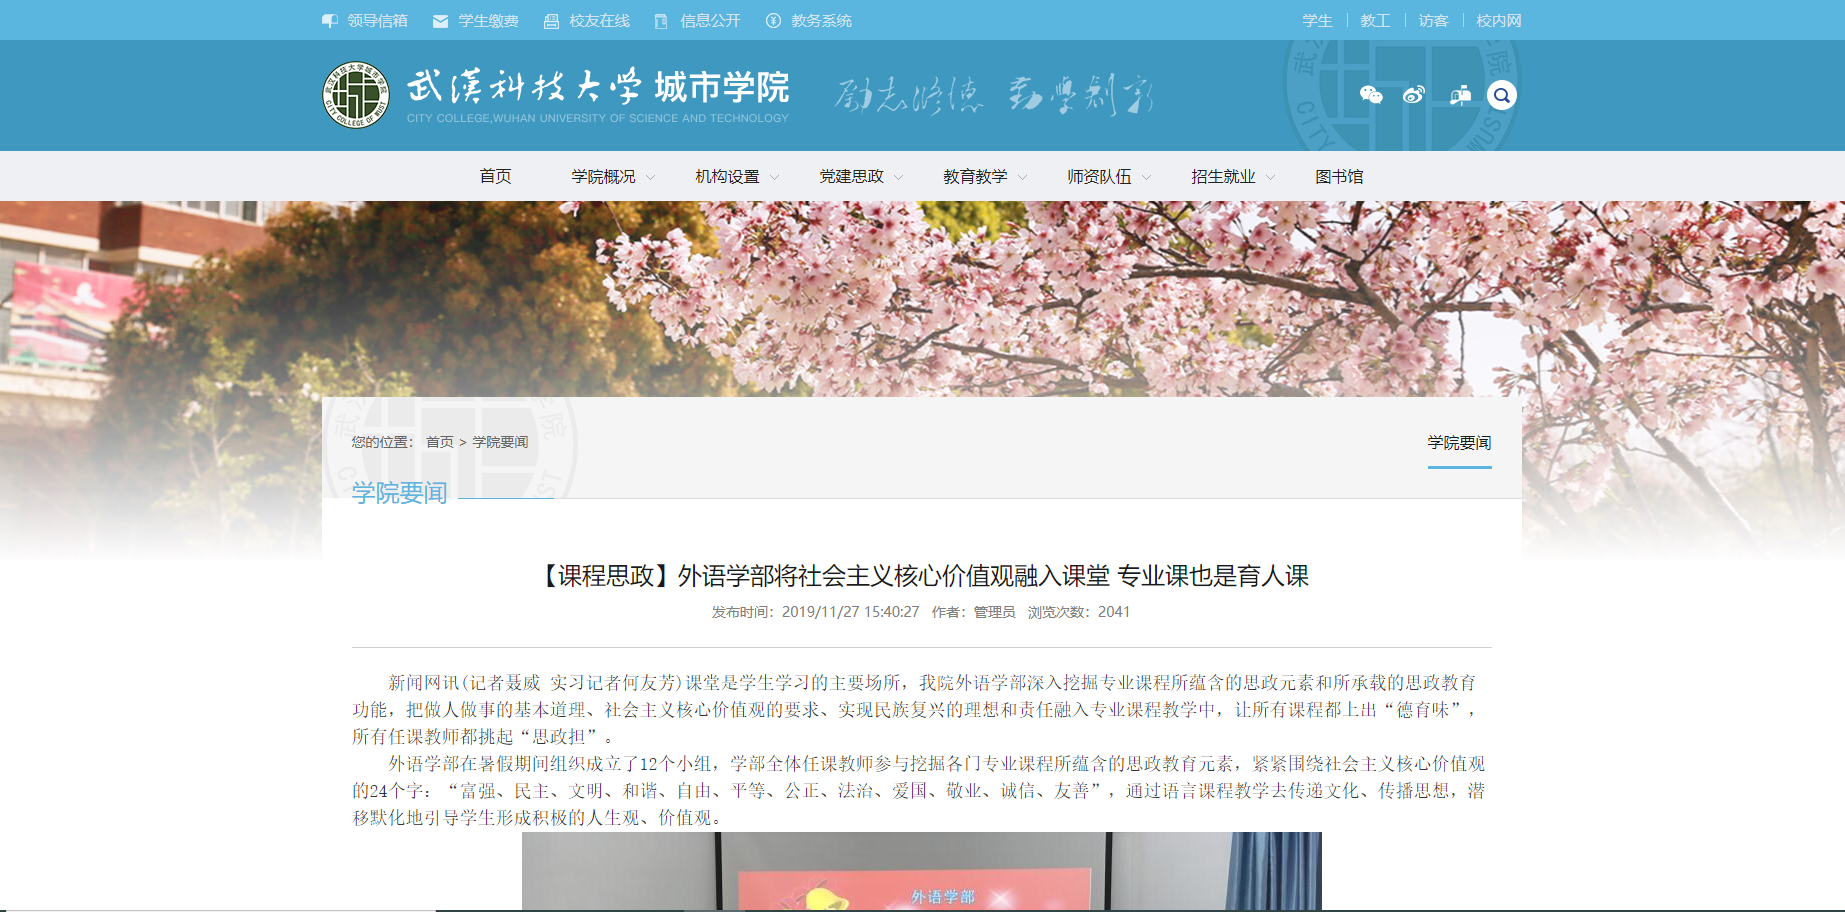The width and height of the screenshot is (1845, 912).
Task: Go to 首页 in main navigation
Action: point(495,177)
